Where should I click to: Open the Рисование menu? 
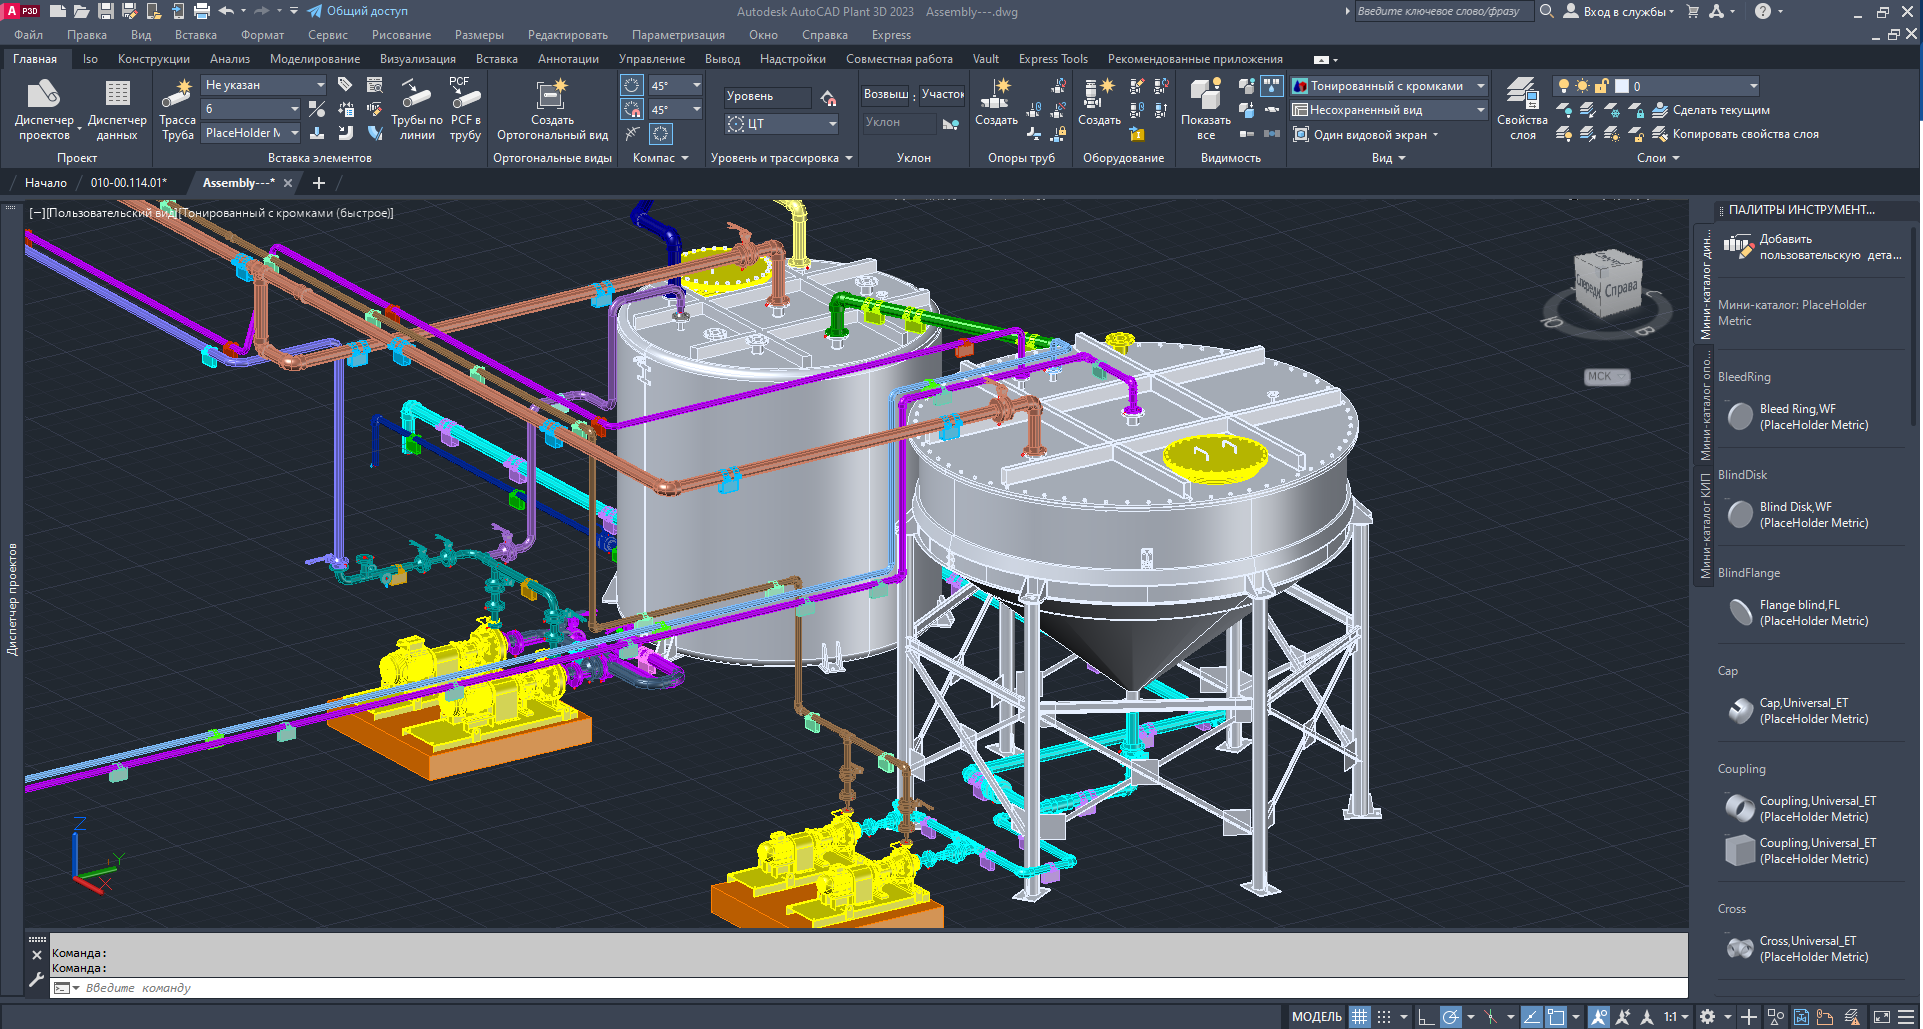coord(401,35)
